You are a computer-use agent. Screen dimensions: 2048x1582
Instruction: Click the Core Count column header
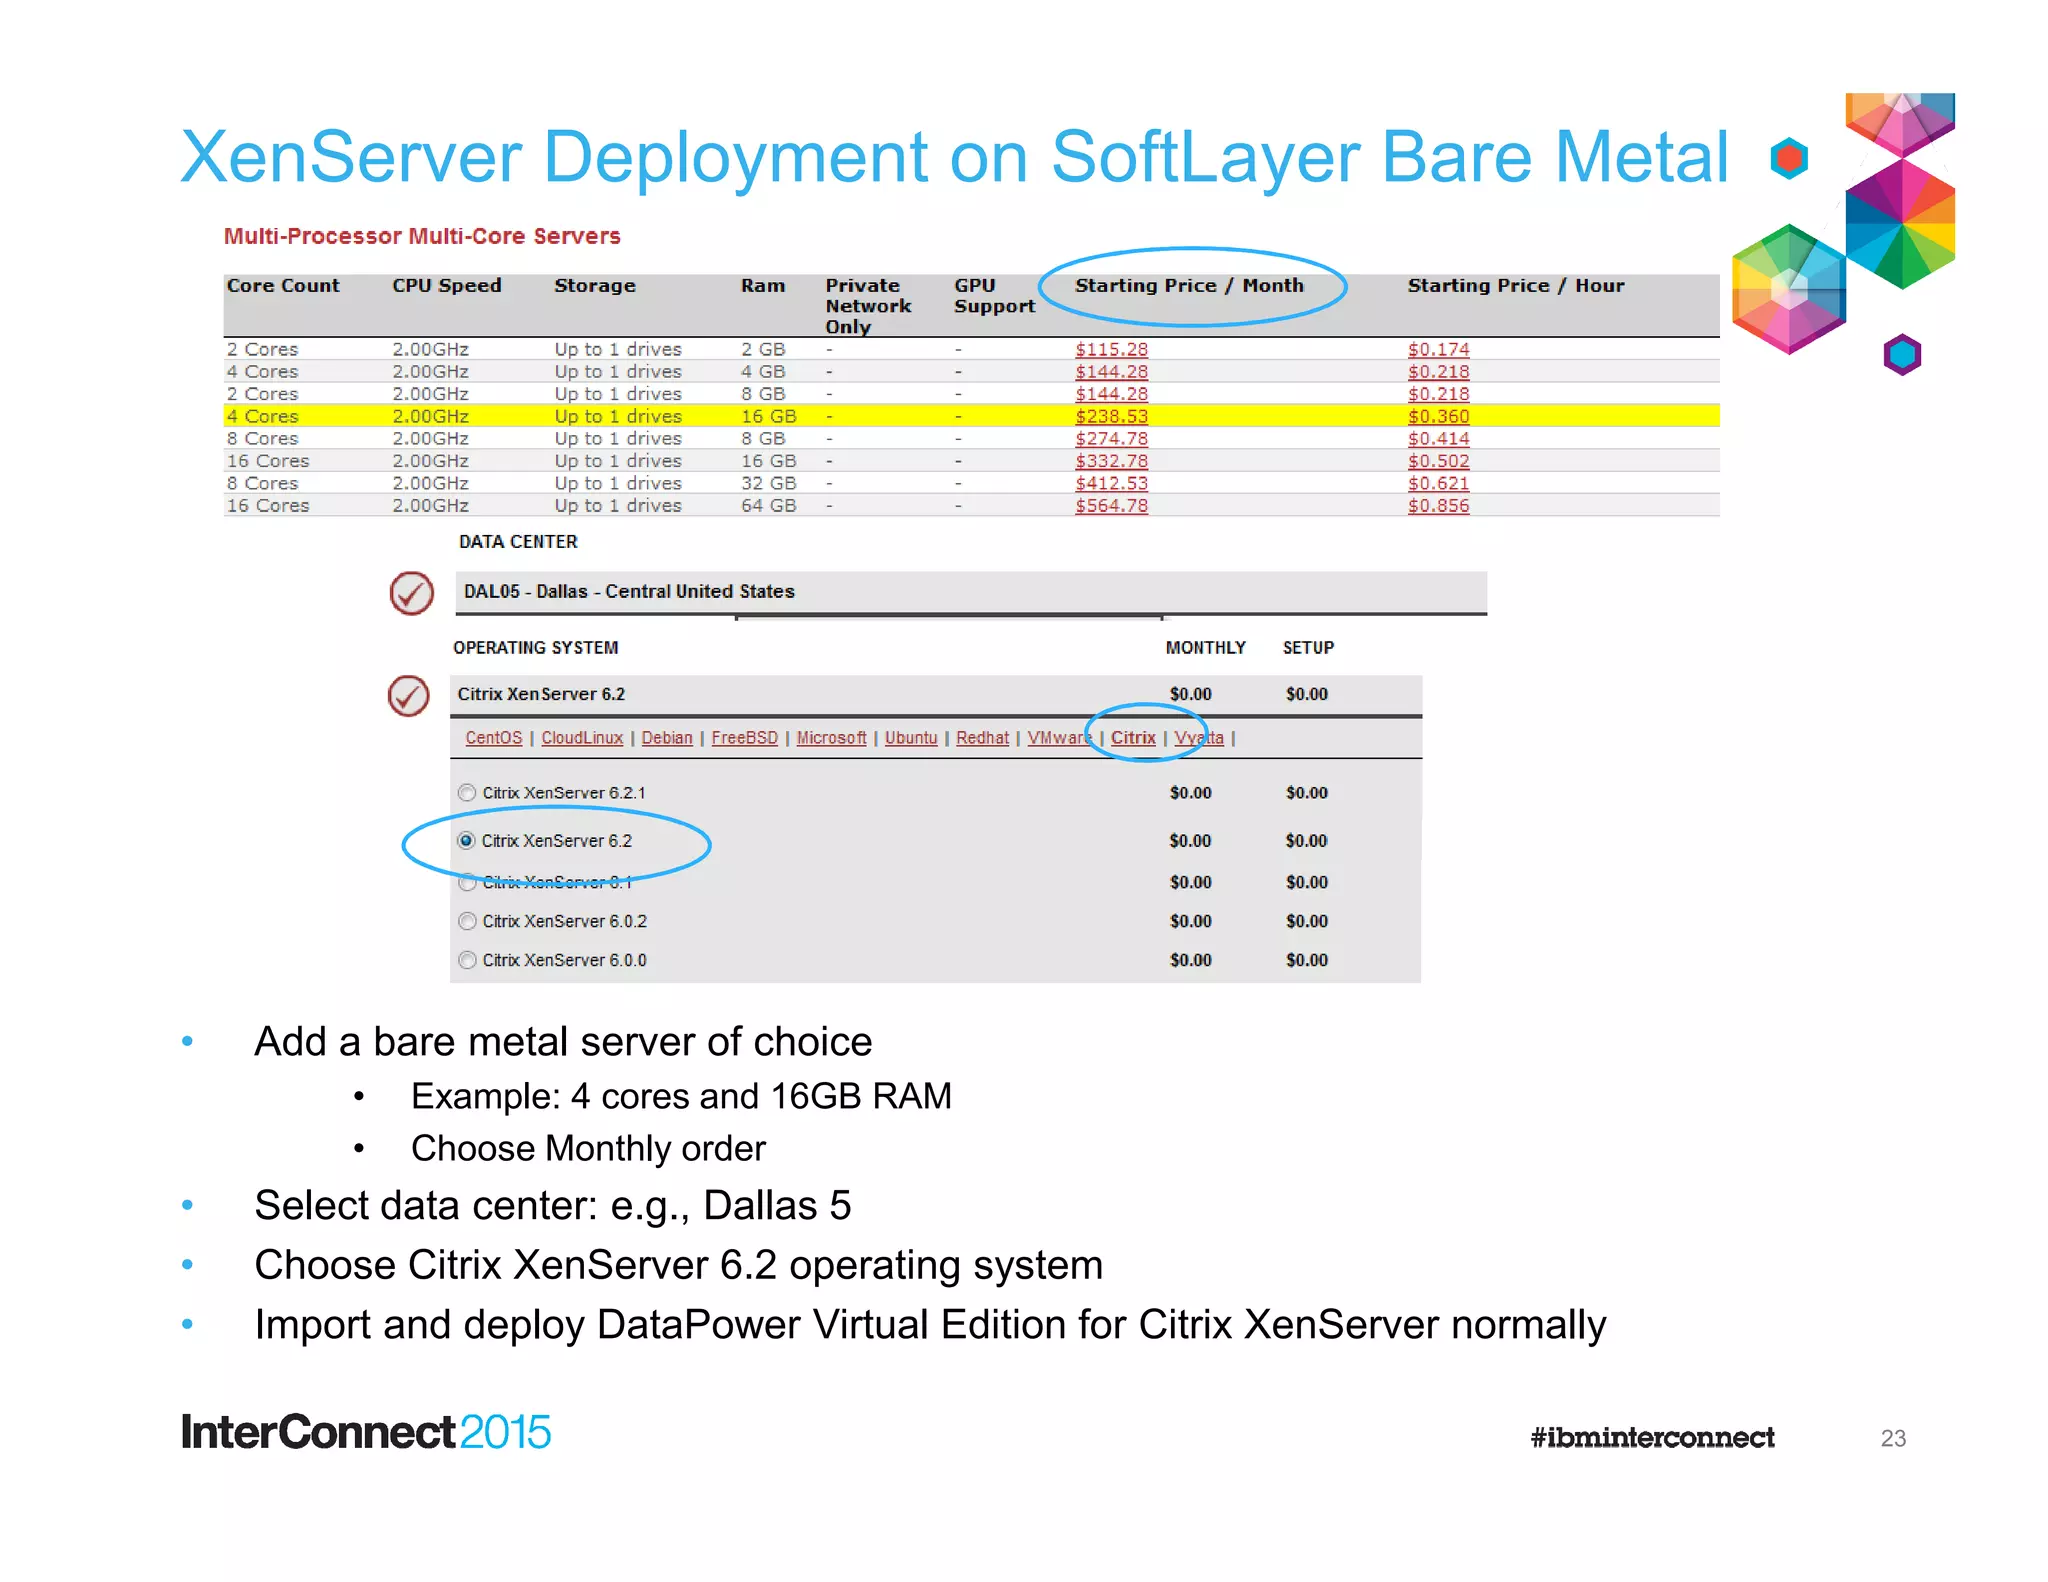(x=283, y=286)
